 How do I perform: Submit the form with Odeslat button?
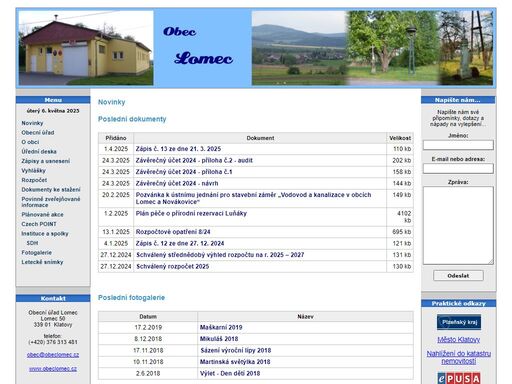(x=458, y=276)
